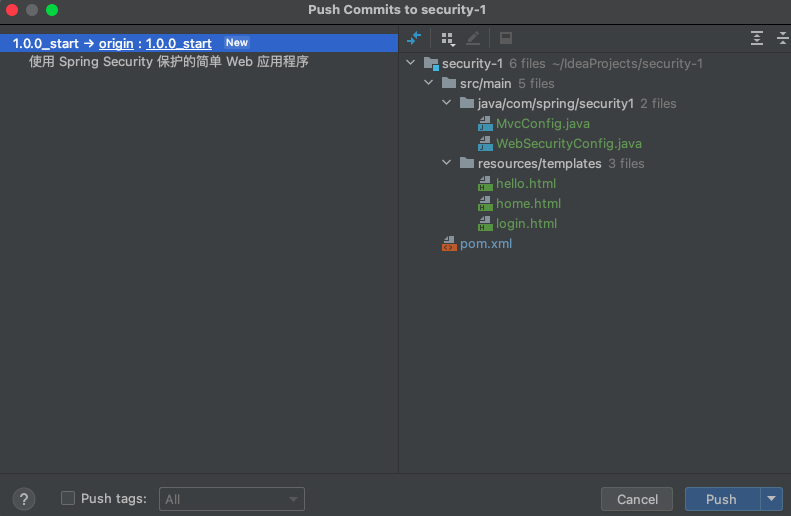Enable the Push tags checkbox

pyautogui.click(x=68, y=498)
